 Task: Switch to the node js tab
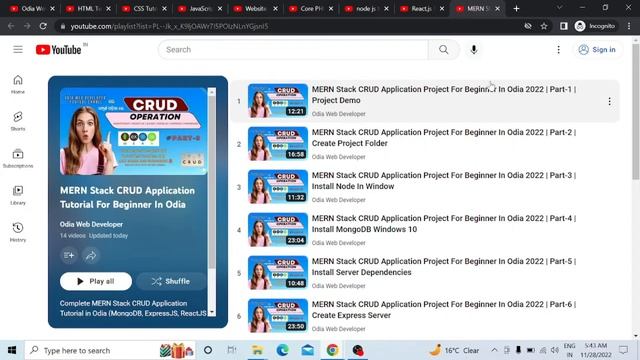pyautogui.click(x=367, y=9)
